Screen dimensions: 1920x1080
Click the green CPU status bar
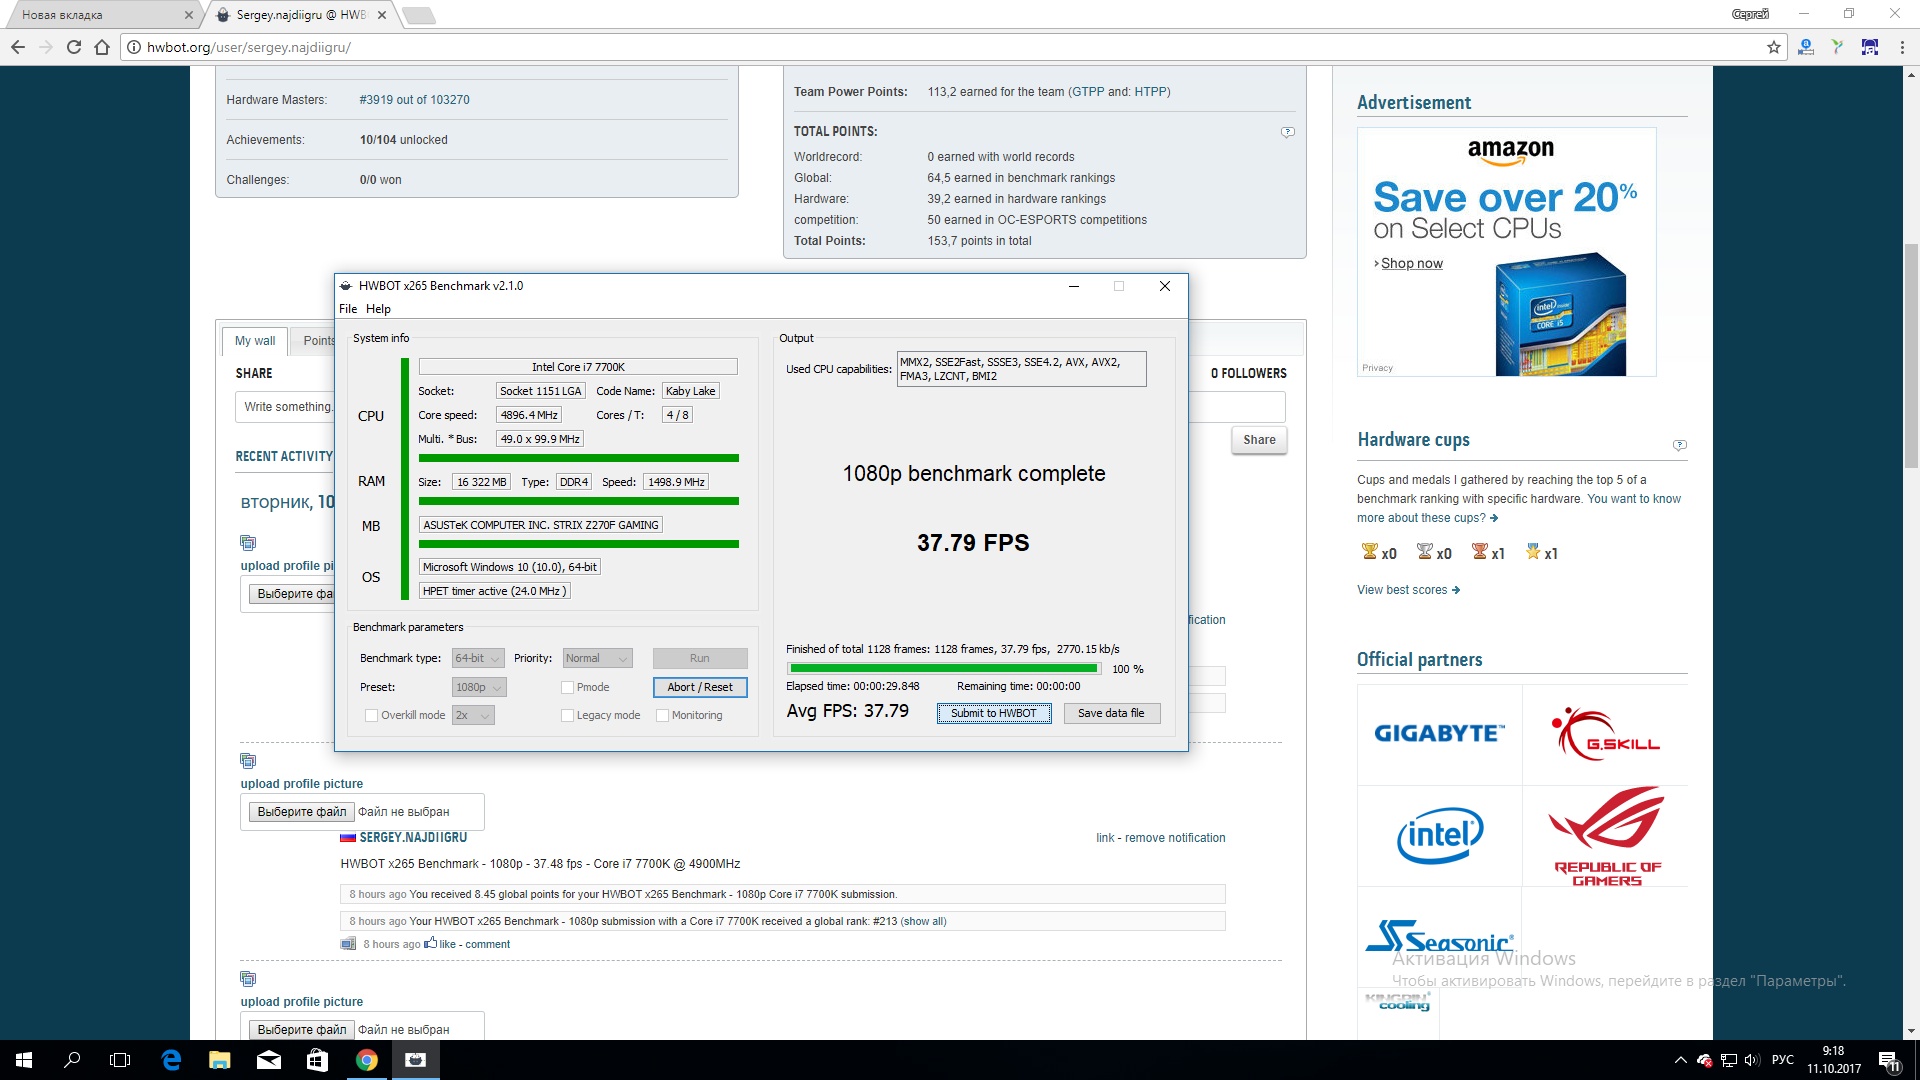[578, 458]
